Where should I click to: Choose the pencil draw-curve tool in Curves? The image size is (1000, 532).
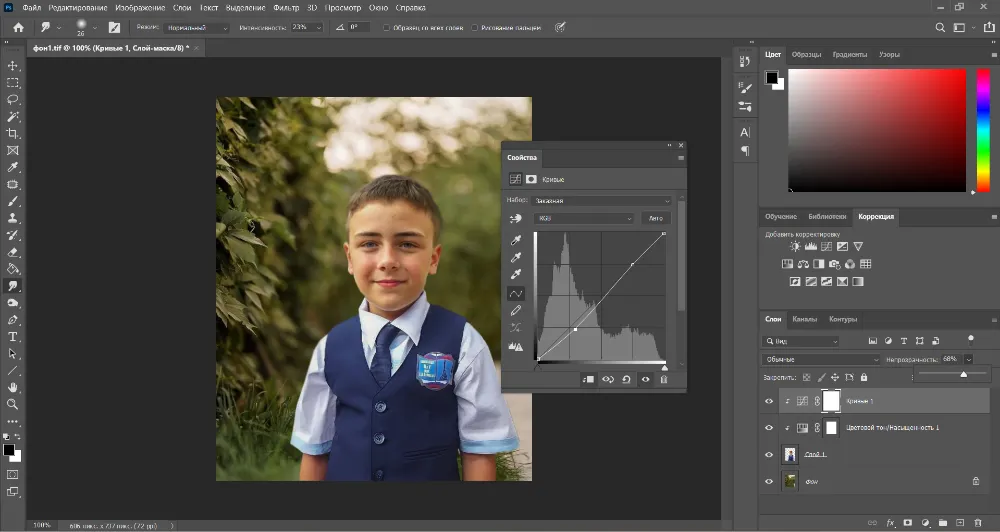pos(517,310)
